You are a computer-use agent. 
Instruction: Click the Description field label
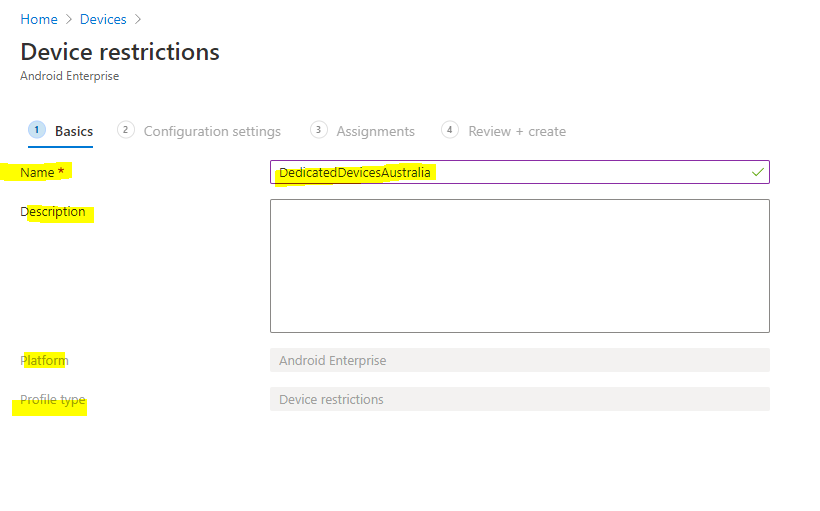(x=53, y=212)
